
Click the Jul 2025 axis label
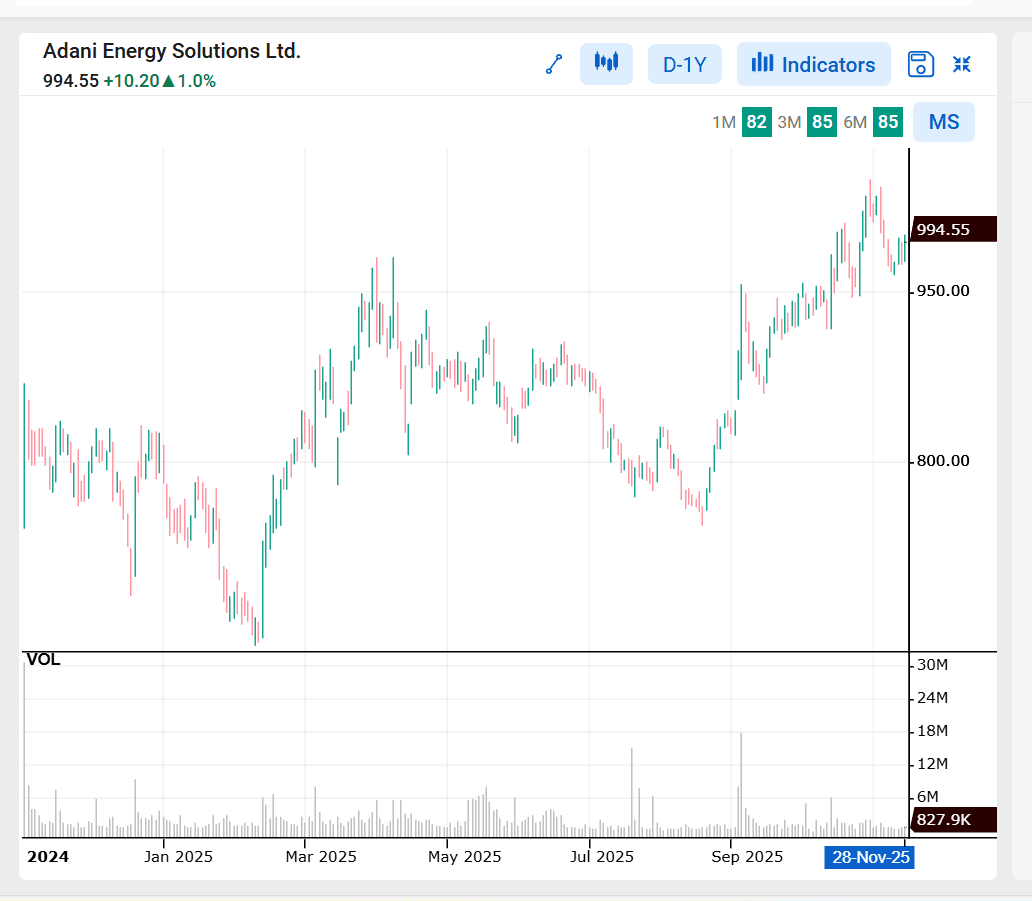click(x=602, y=857)
